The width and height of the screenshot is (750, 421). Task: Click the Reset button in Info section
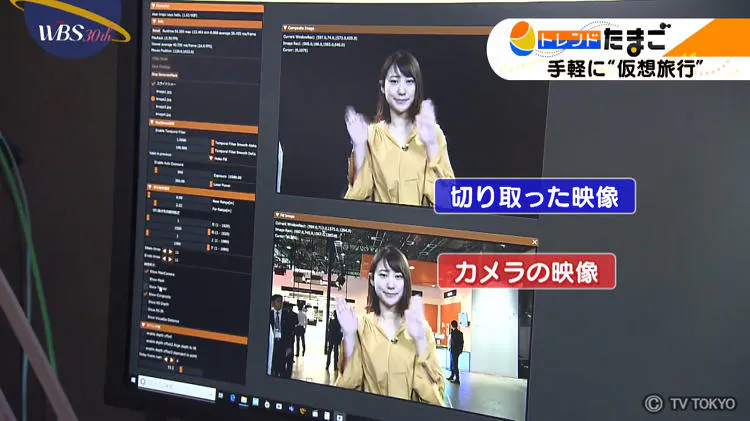156,30
